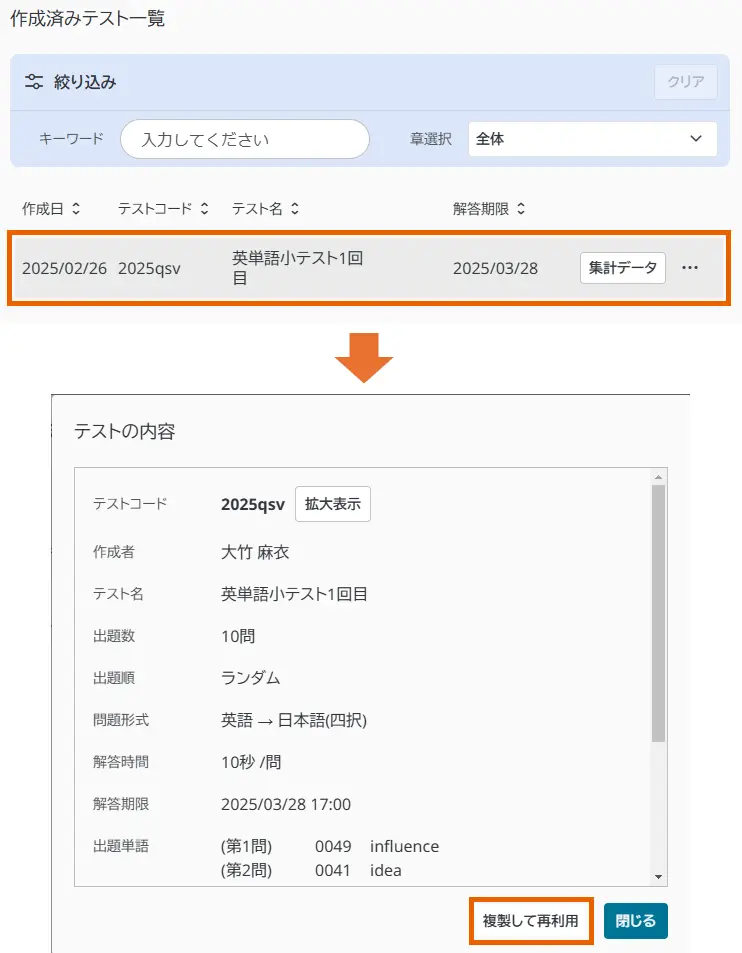Click the 解答期限 column header
This screenshot has width=742, height=953.
click(x=481, y=208)
